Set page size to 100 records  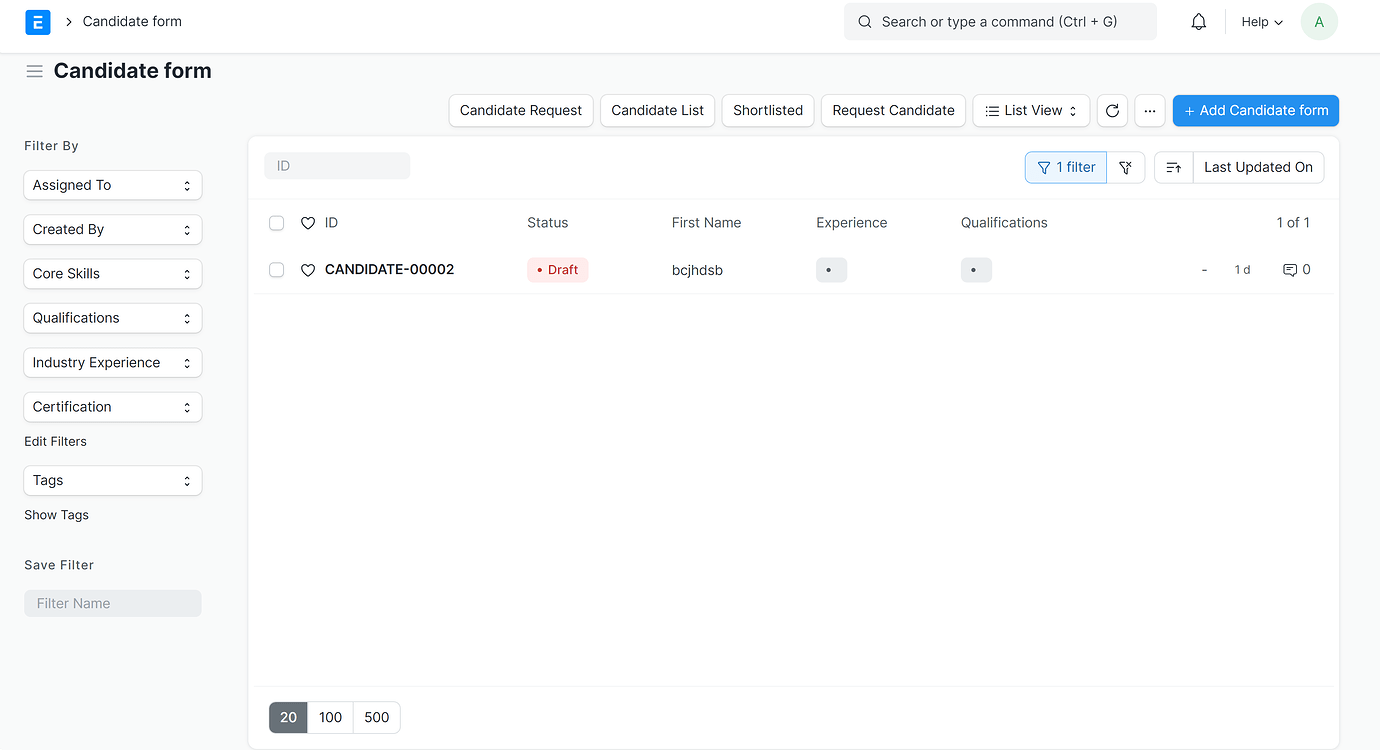click(x=330, y=717)
